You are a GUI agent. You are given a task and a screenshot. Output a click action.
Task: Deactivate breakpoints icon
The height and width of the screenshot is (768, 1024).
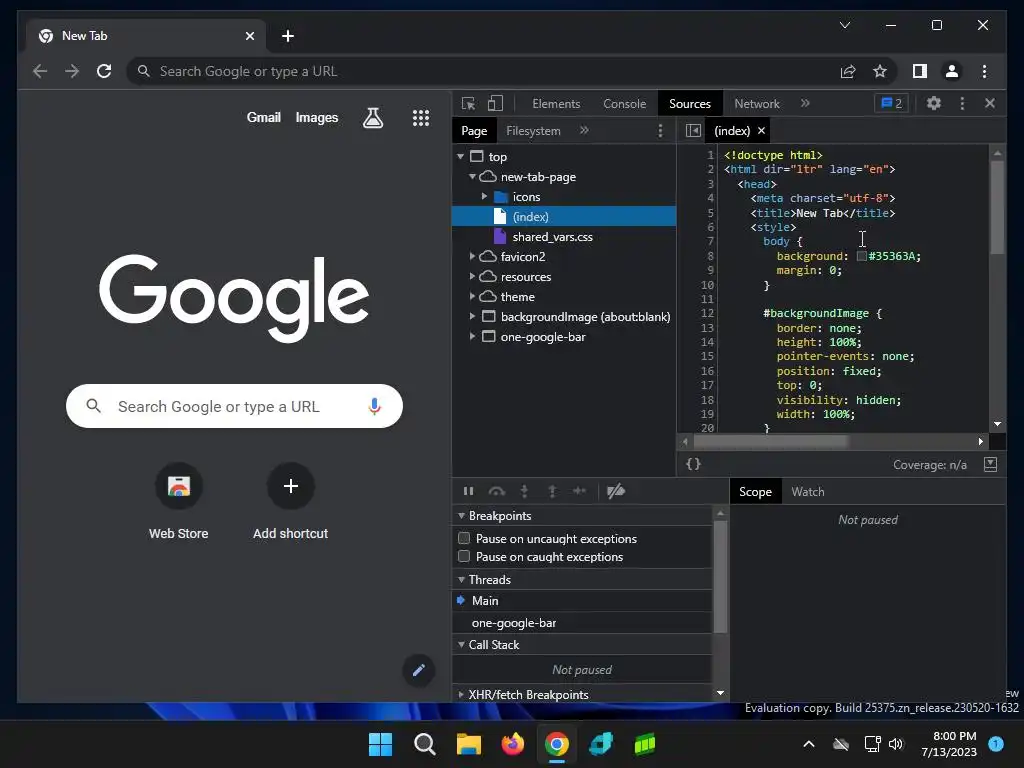(616, 491)
